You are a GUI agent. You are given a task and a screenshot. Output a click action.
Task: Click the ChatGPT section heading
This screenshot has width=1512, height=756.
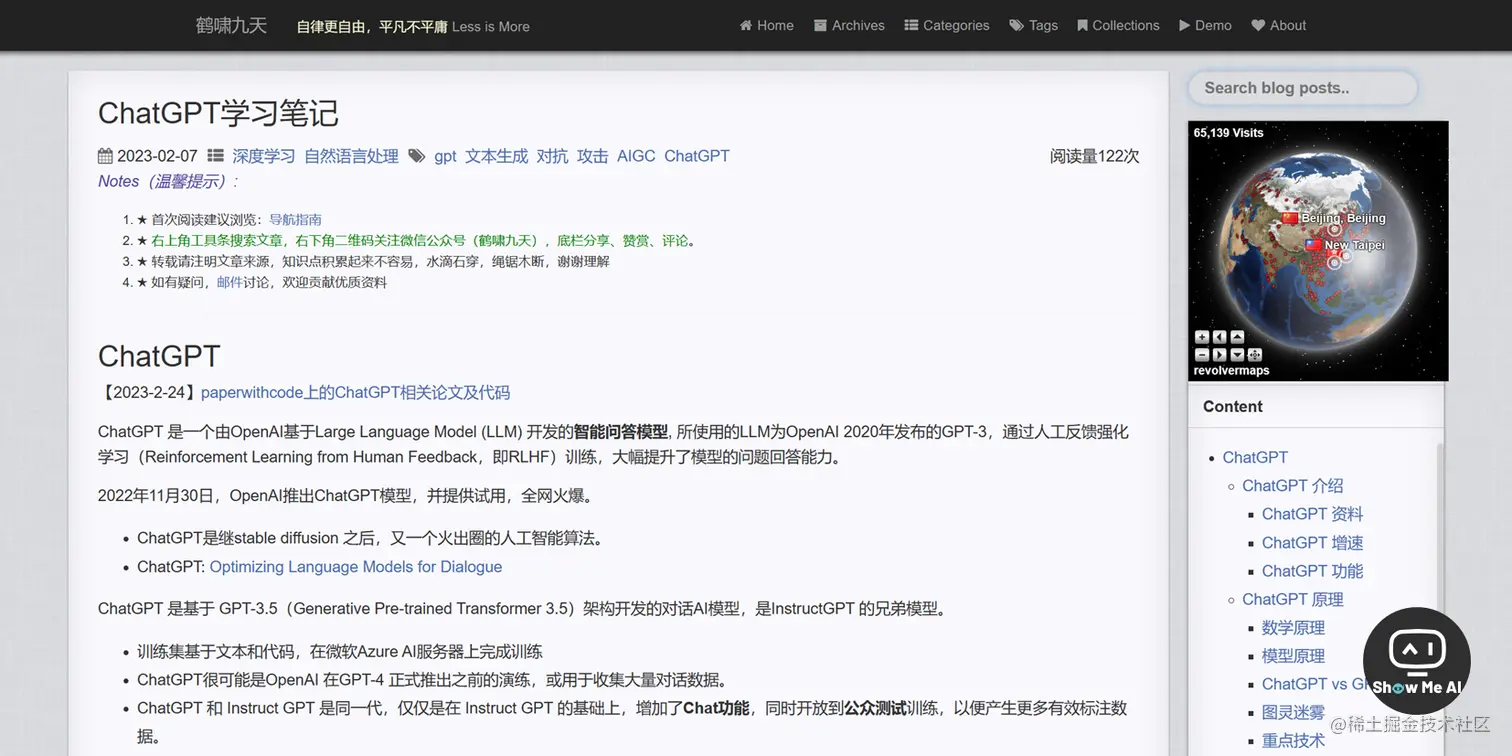pos(159,356)
